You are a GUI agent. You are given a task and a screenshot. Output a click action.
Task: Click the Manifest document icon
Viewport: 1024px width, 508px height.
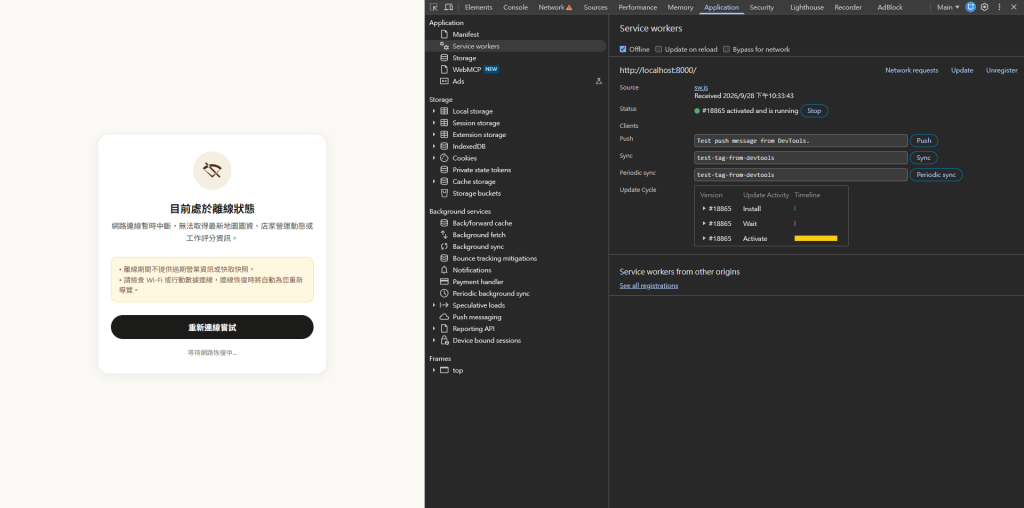[445, 34]
